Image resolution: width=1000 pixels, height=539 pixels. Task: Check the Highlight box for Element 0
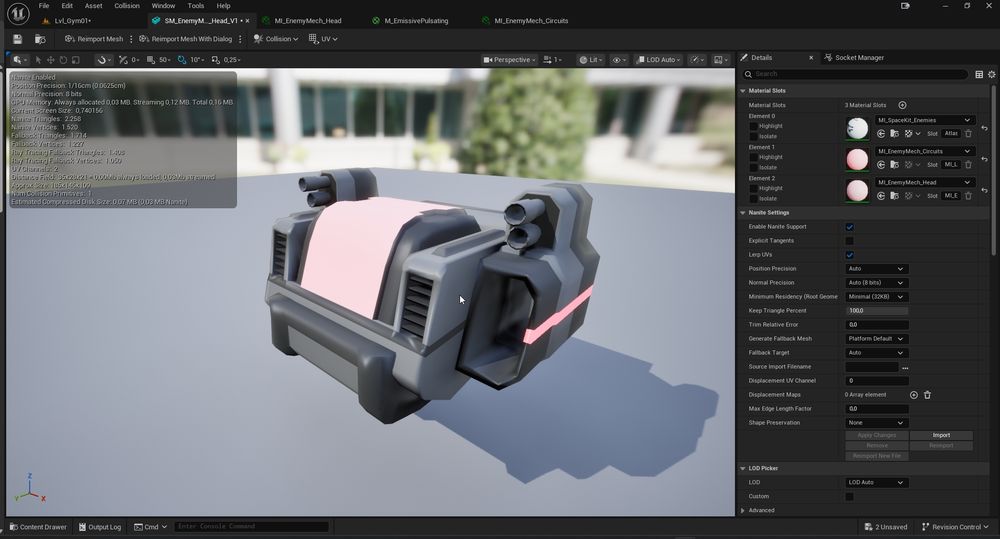coord(753,126)
